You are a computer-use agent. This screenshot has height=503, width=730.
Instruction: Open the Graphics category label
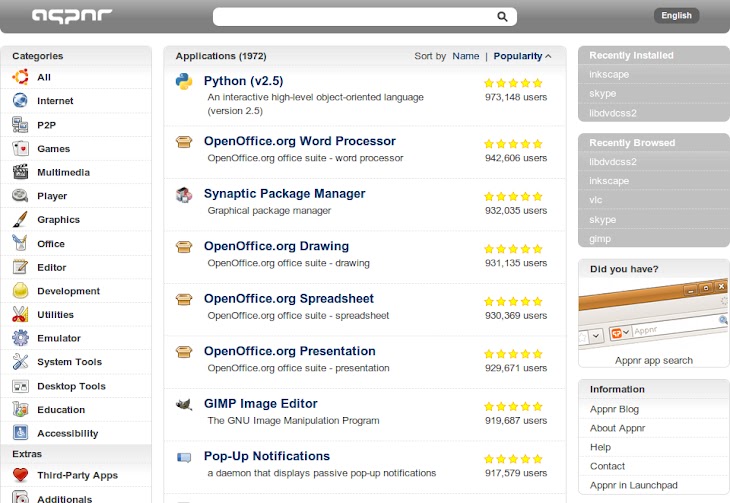coord(58,219)
